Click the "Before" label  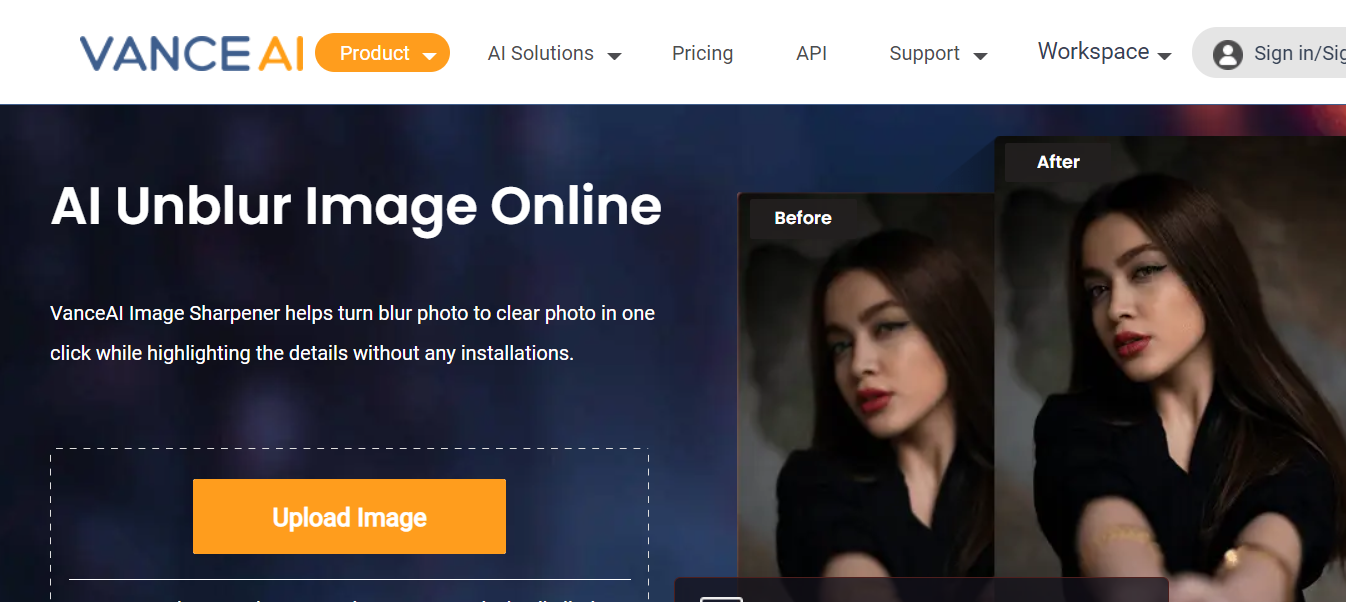803,218
